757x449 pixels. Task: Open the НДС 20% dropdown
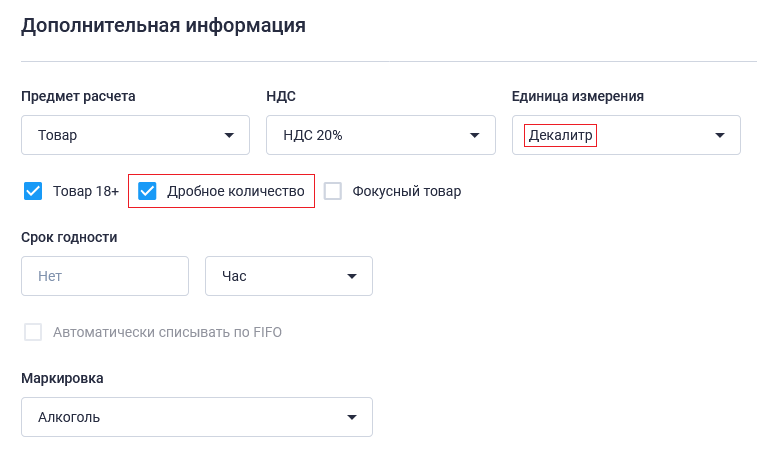coord(380,135)
